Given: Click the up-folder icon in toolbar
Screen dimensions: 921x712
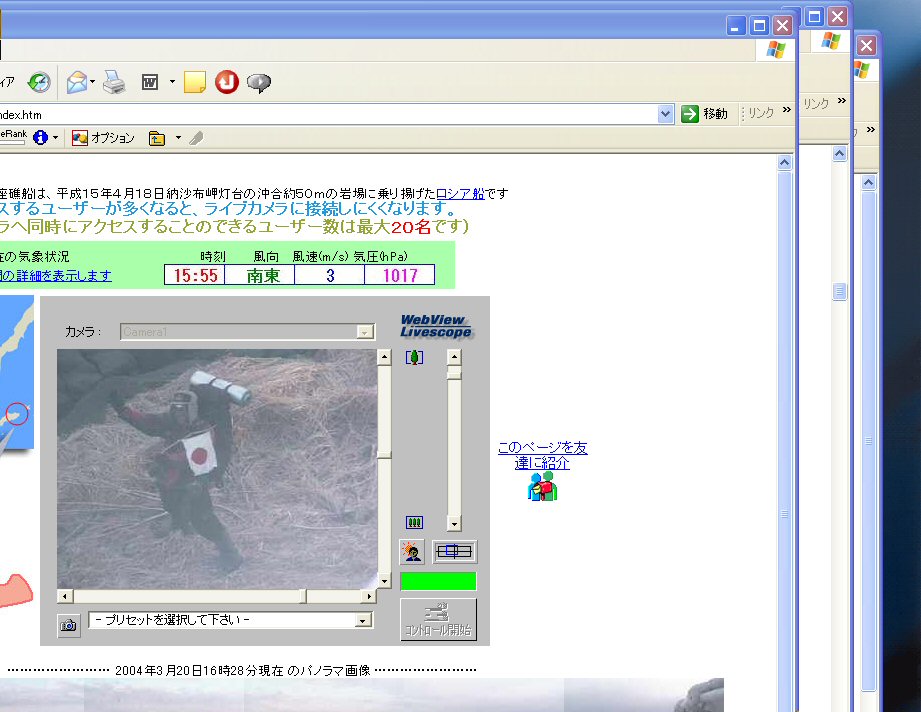Looking at the screenshot, I should click(157, 138).
